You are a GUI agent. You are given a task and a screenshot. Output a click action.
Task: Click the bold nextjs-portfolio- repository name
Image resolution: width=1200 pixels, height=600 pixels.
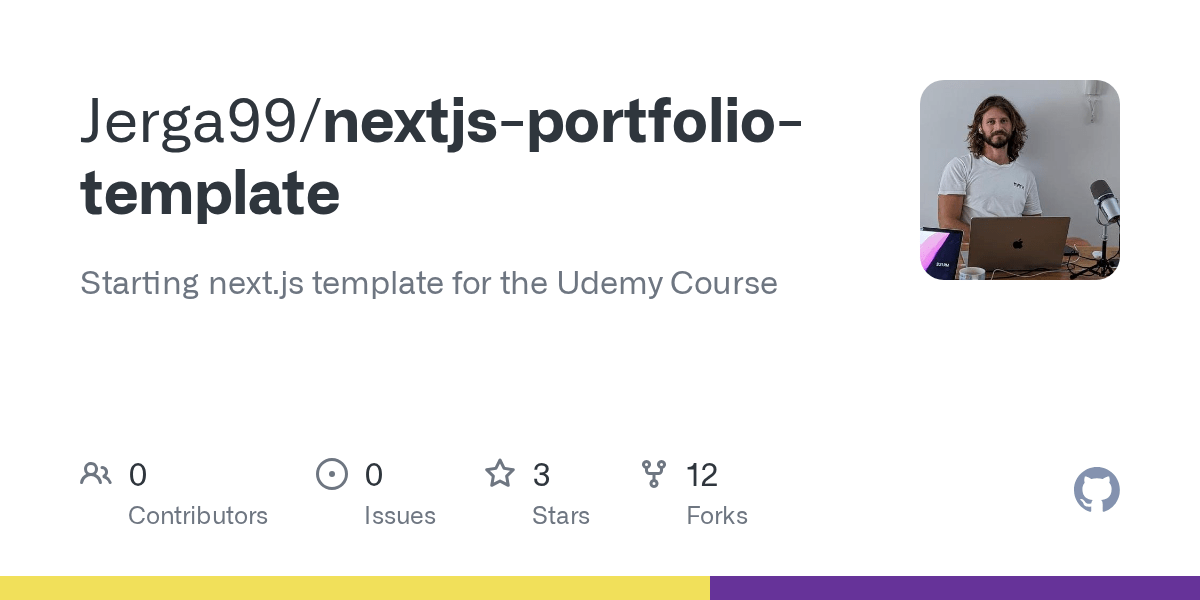(x=563, y=122)
